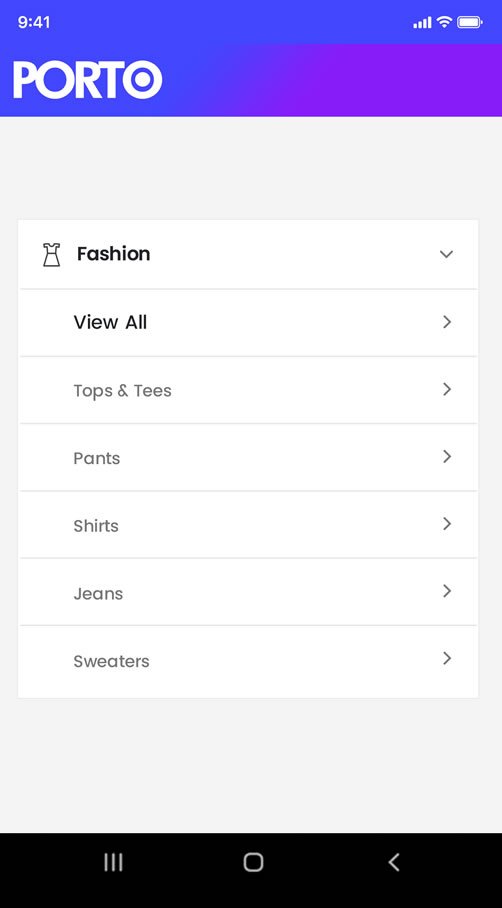Select the Fashion category heading
The image size is (502, 908).
(x=113, y=254)
